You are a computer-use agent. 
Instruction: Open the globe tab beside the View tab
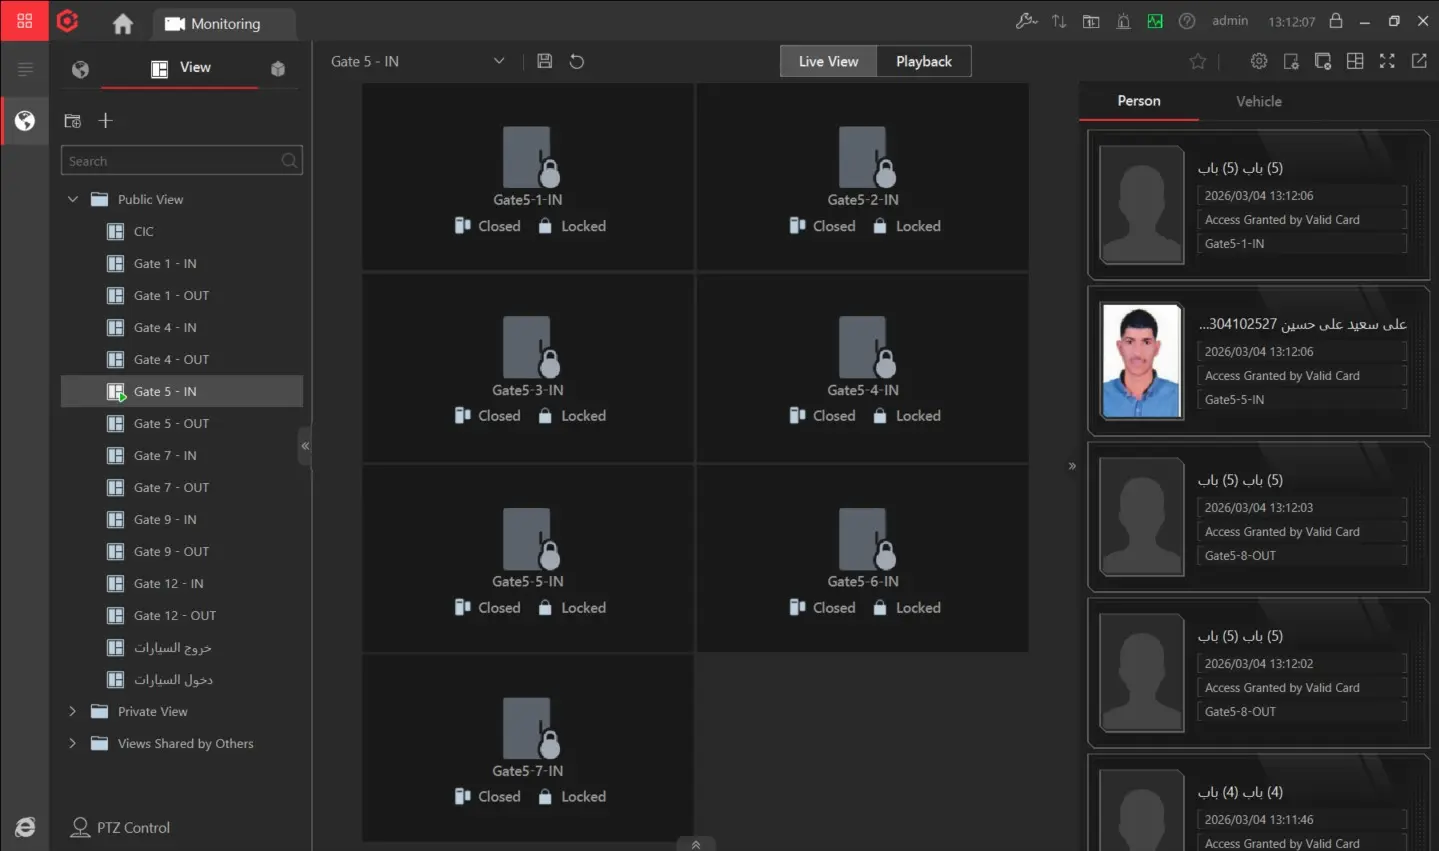click(81, 69)
